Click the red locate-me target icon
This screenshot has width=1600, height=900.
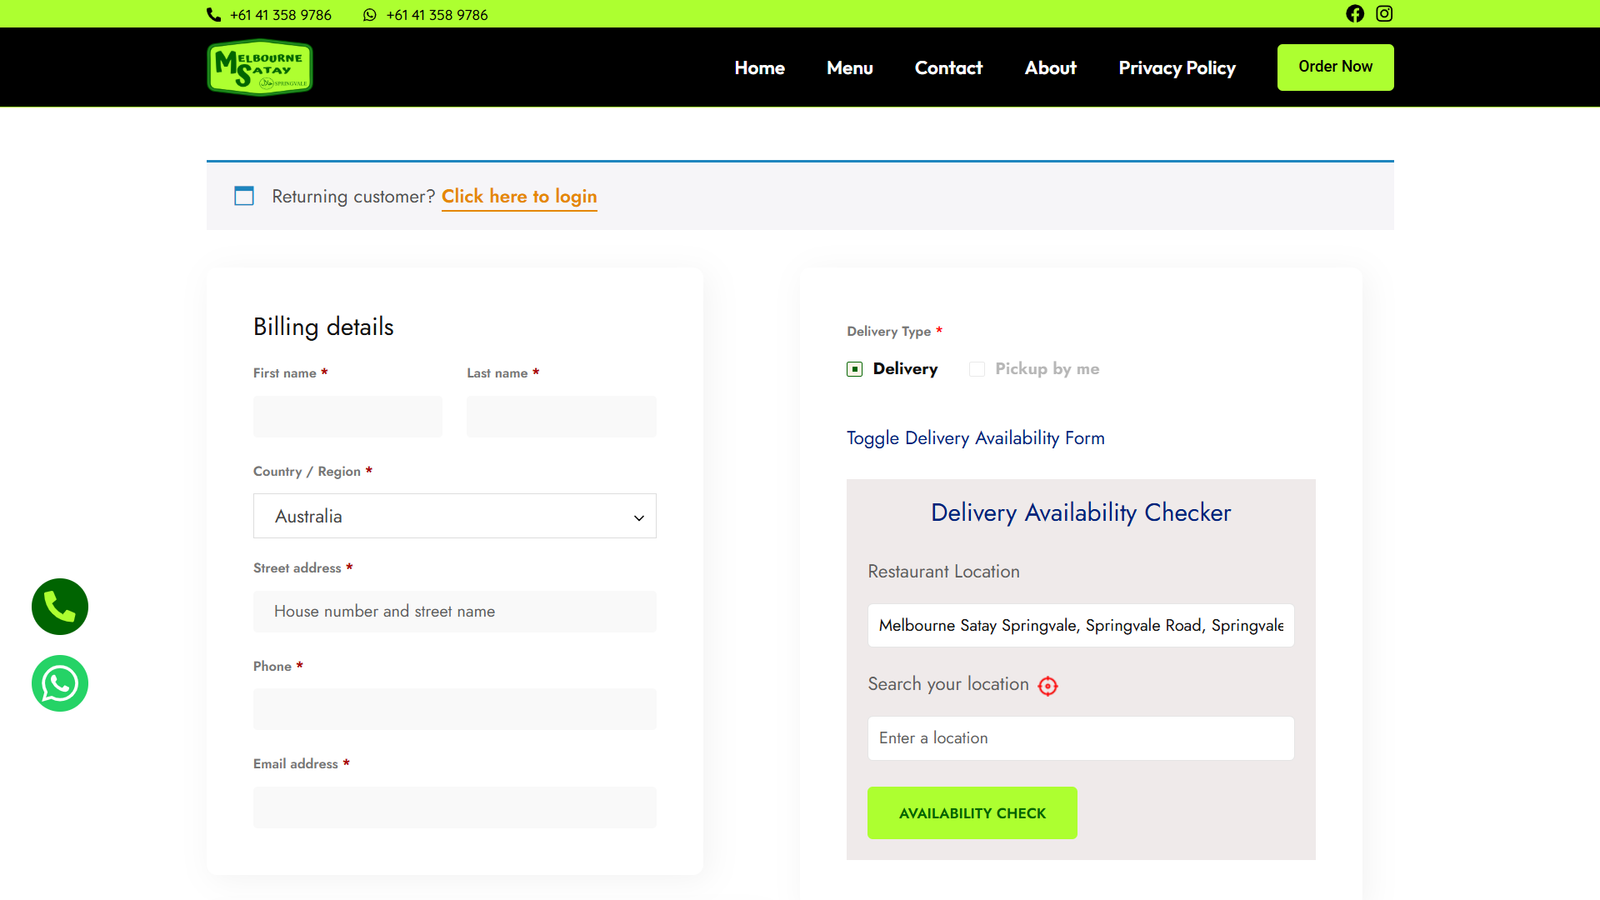tap(1048, 686)
